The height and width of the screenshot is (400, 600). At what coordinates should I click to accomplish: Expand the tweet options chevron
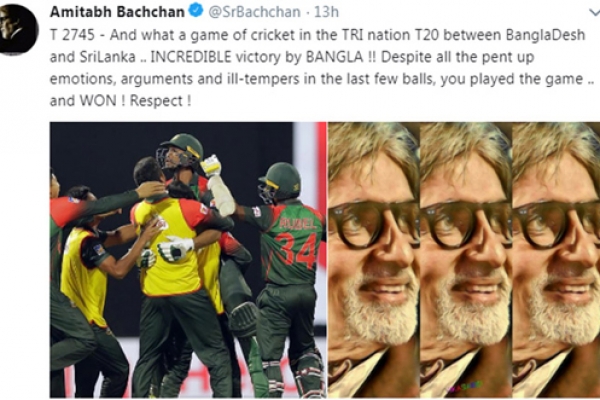click(x=595, y=12)
